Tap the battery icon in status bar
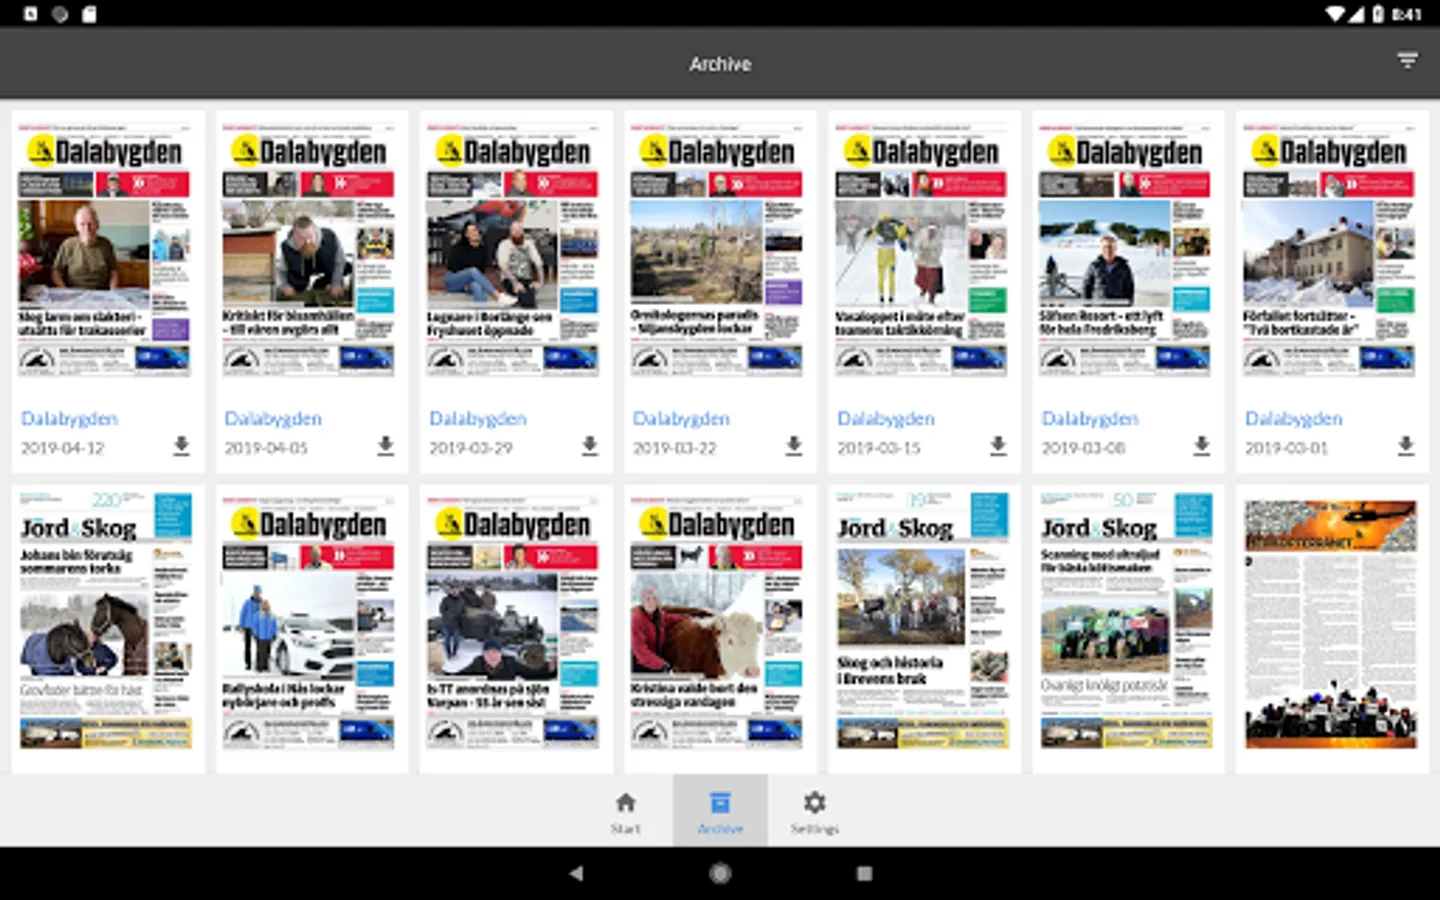1440x900 pixels. [1378, 14]
